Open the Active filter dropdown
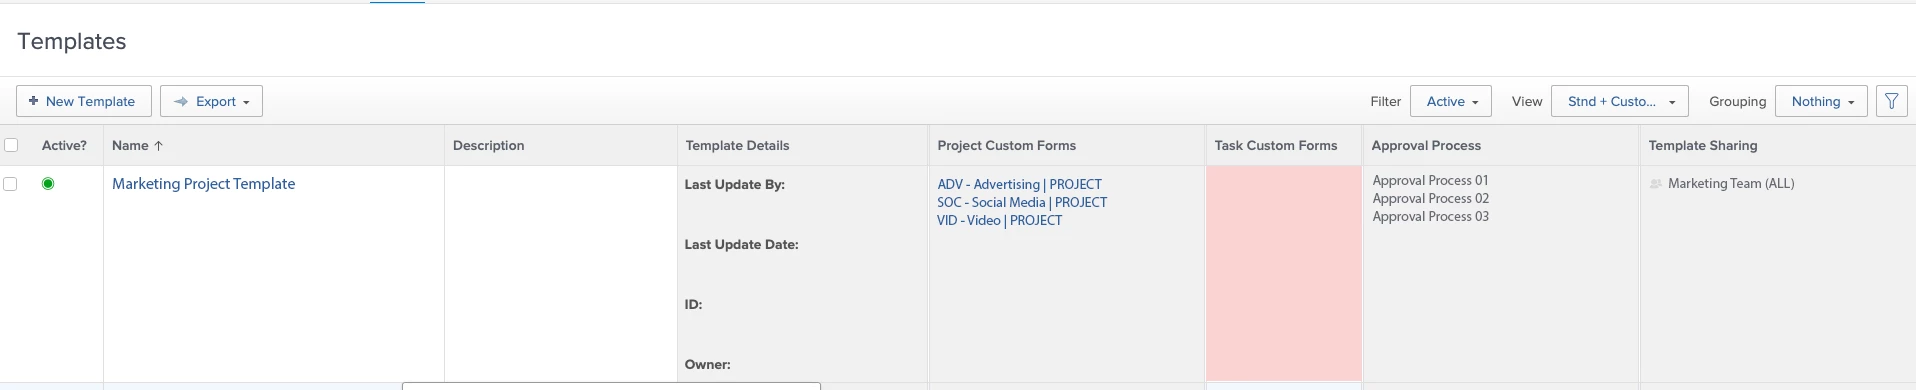Viewport: 1916px width, 390px height. point(1451,101)
